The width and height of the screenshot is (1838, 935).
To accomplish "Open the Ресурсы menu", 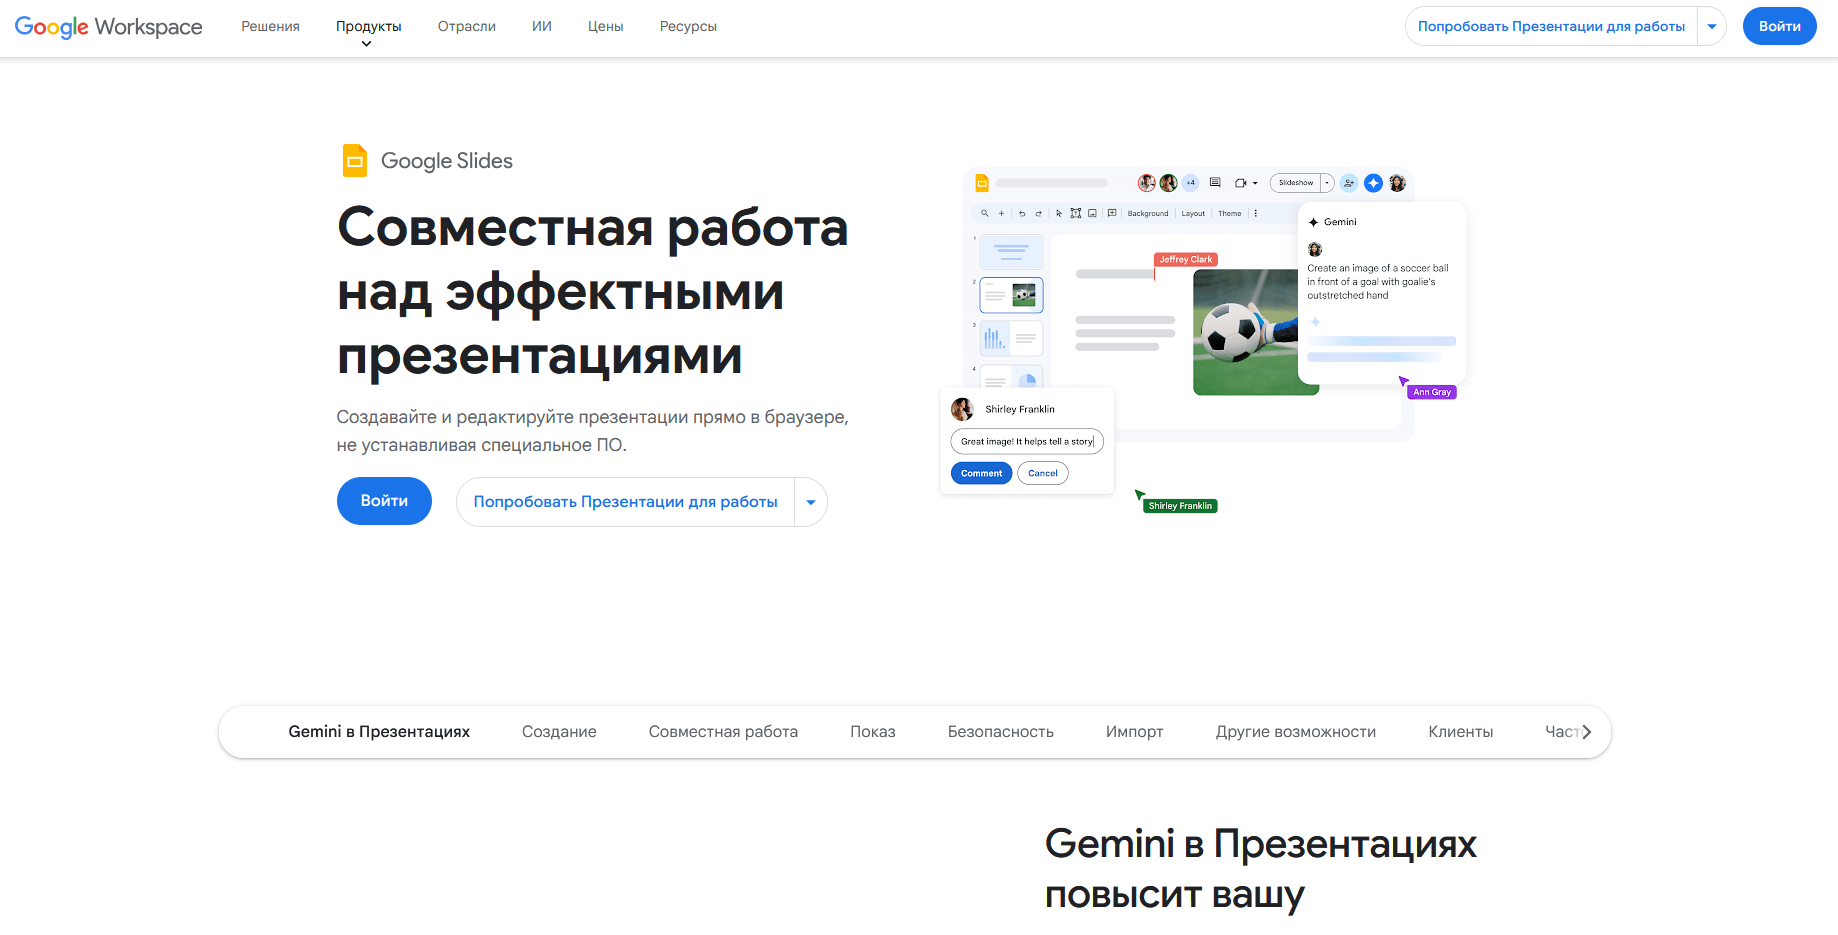I will (x=688, y=26).
